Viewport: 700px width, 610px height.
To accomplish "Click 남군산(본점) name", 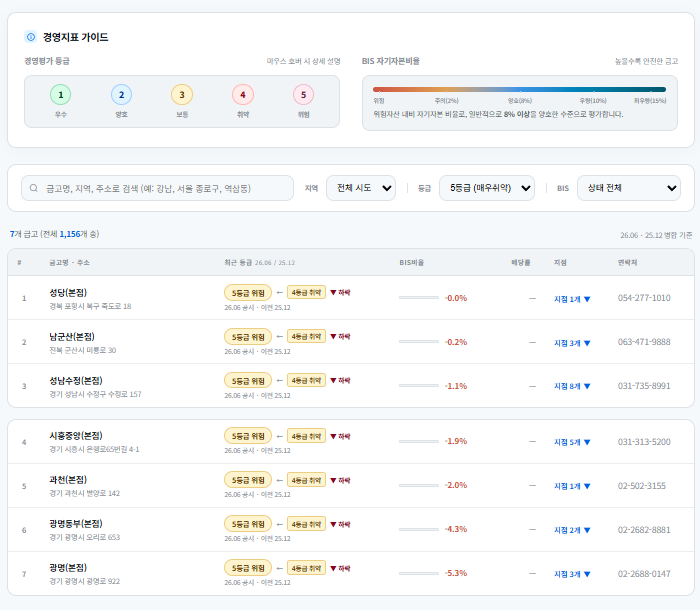I will tap(72, 336).
